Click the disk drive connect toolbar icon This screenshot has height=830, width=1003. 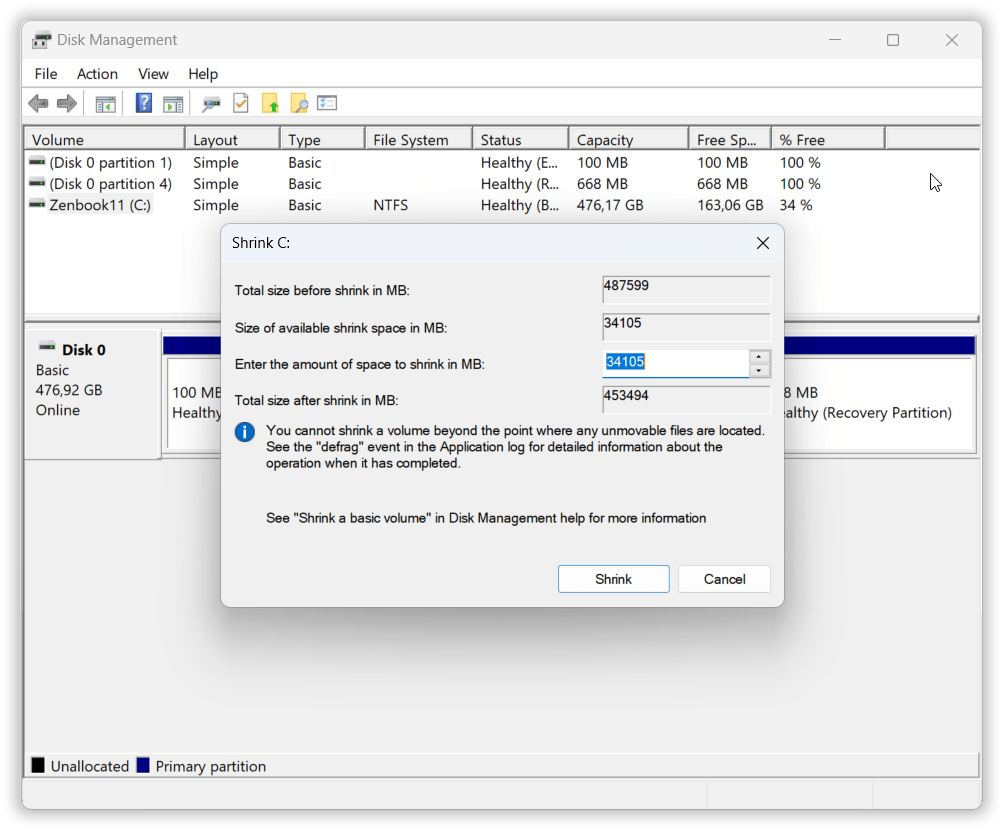pyautogui.click(x=211, y=103)
